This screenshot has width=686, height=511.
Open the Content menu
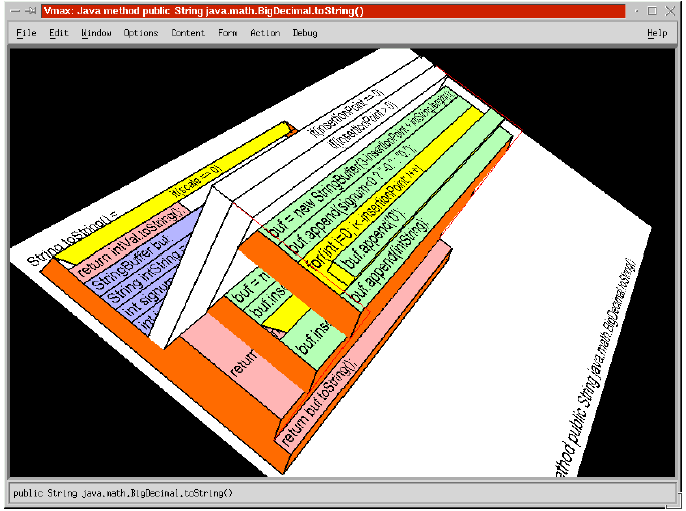point(188,33)
